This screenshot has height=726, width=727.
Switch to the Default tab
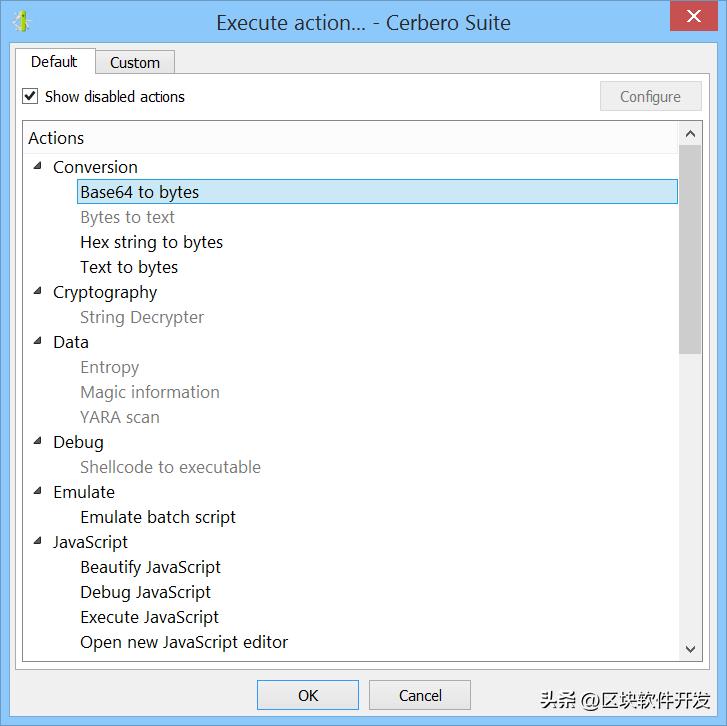(54, 62)
